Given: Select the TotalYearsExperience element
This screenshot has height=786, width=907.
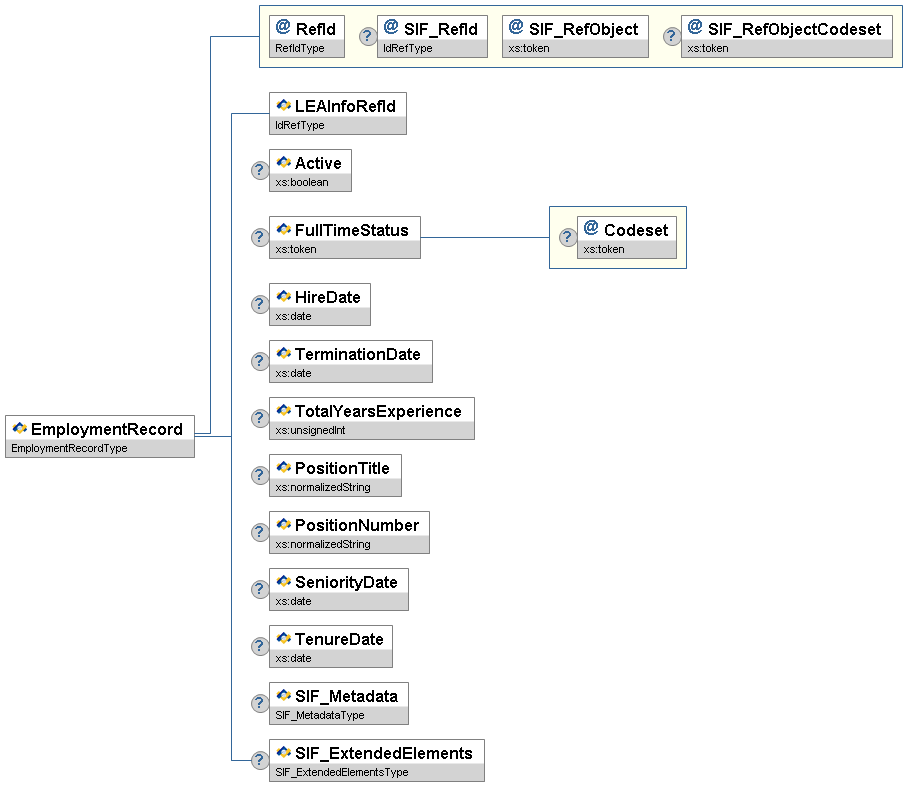Looking at the screenshot, I should tap(372, 418).
